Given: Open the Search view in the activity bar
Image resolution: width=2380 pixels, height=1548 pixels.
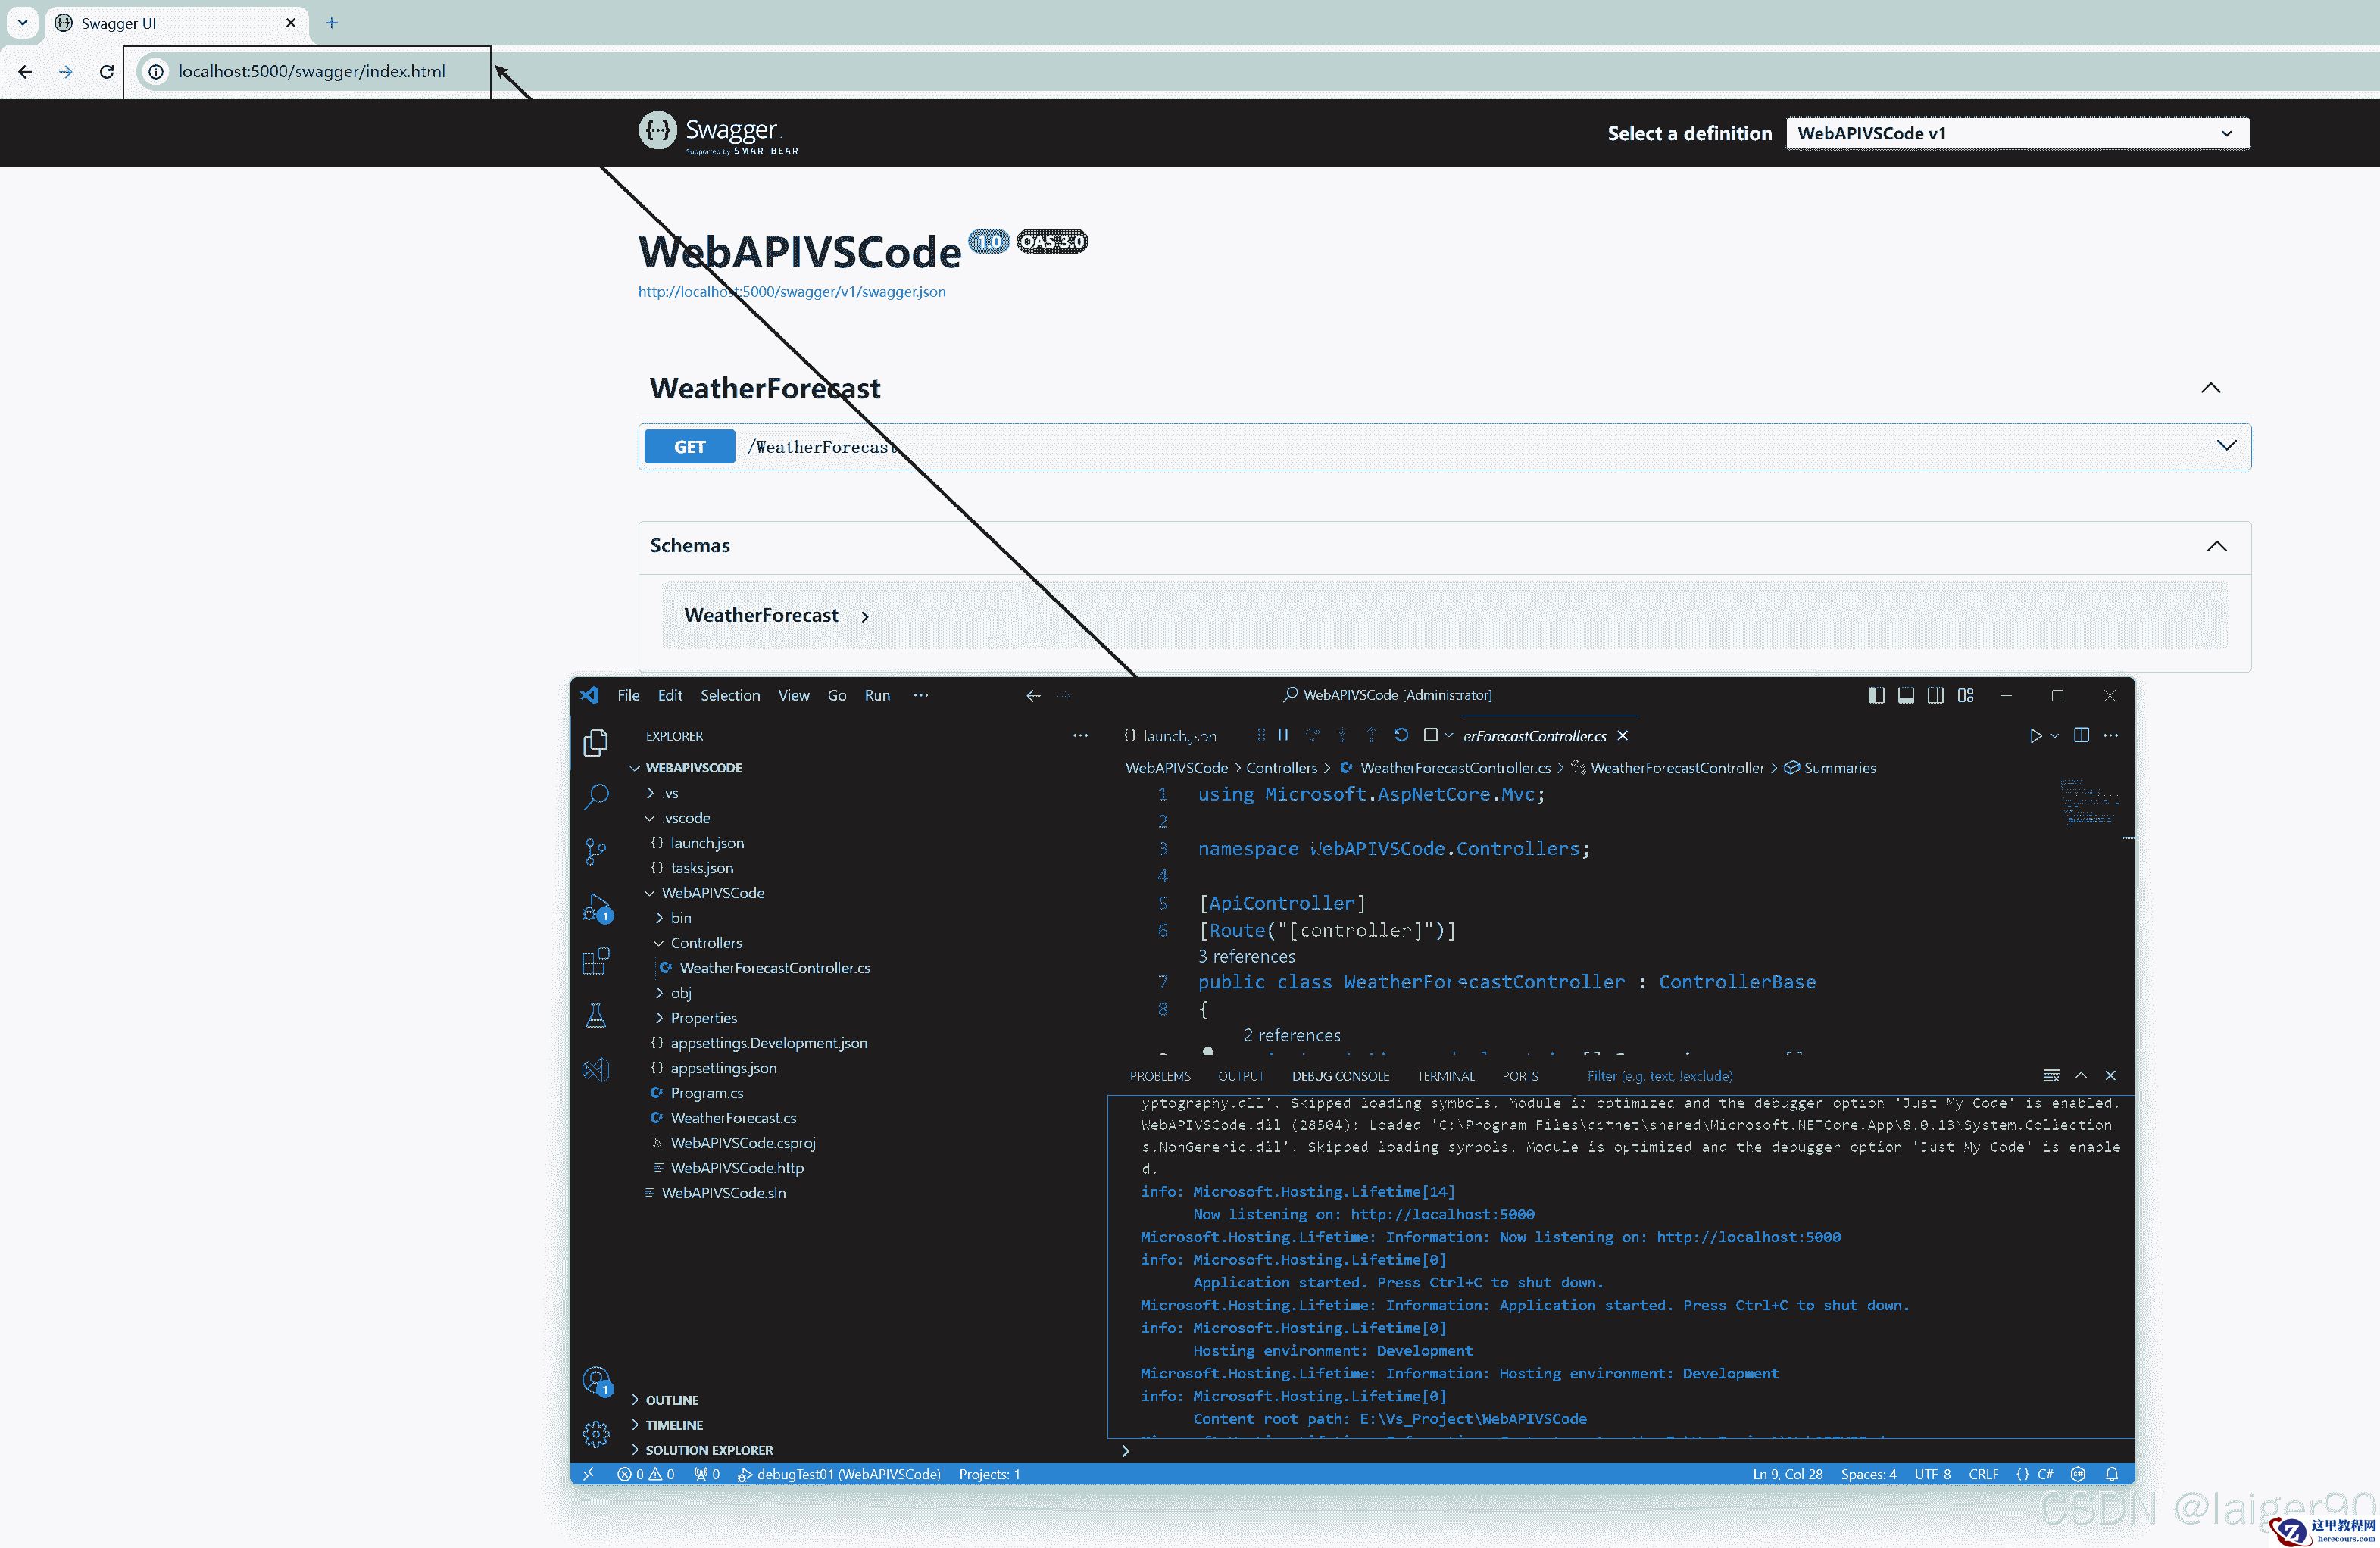Looking at the screenshot, I should (596, 796).
